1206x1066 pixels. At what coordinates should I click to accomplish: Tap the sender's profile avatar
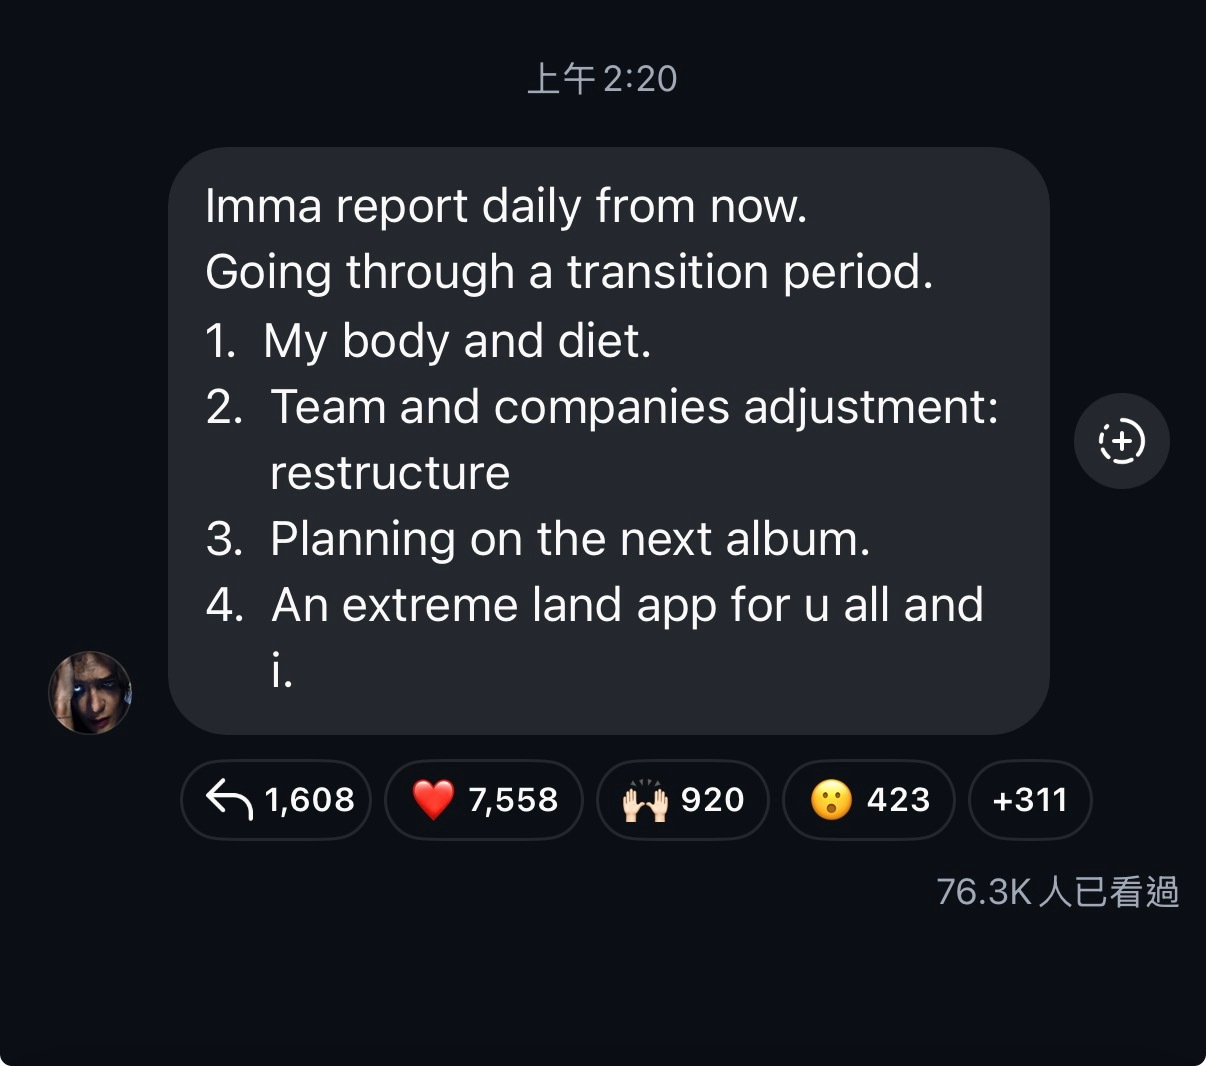(90, 692)
